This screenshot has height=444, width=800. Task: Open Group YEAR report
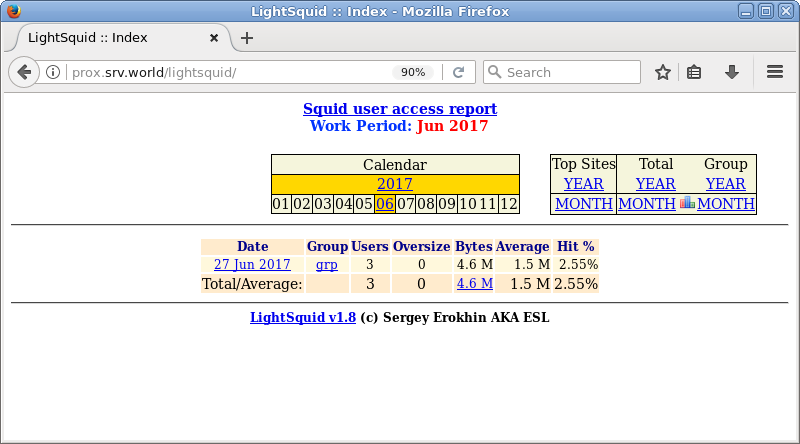pos(726,184)
